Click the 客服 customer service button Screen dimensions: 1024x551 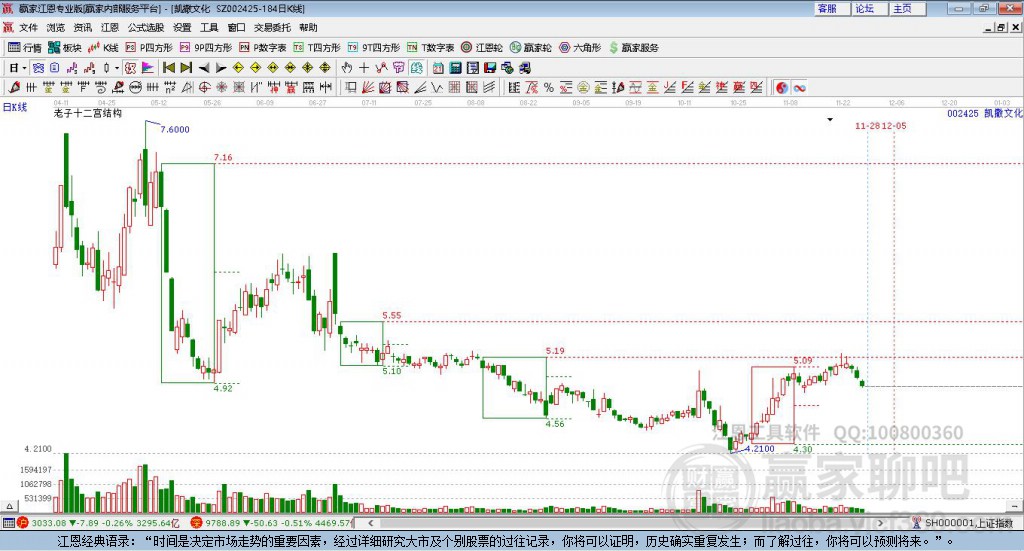[833, 8]
